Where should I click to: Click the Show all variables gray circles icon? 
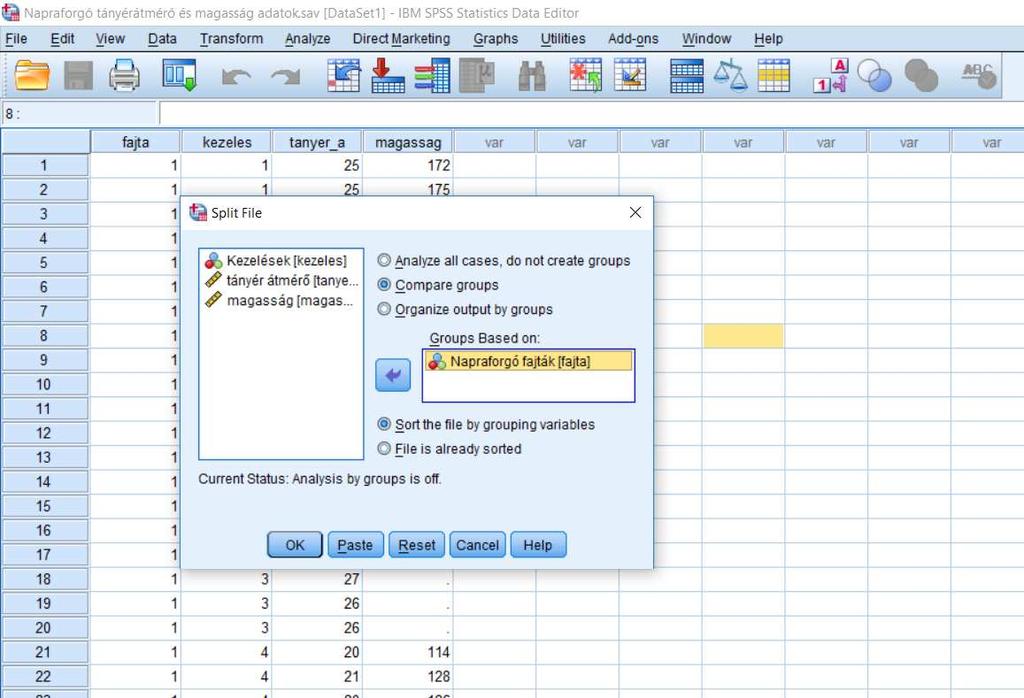[921, 75]
